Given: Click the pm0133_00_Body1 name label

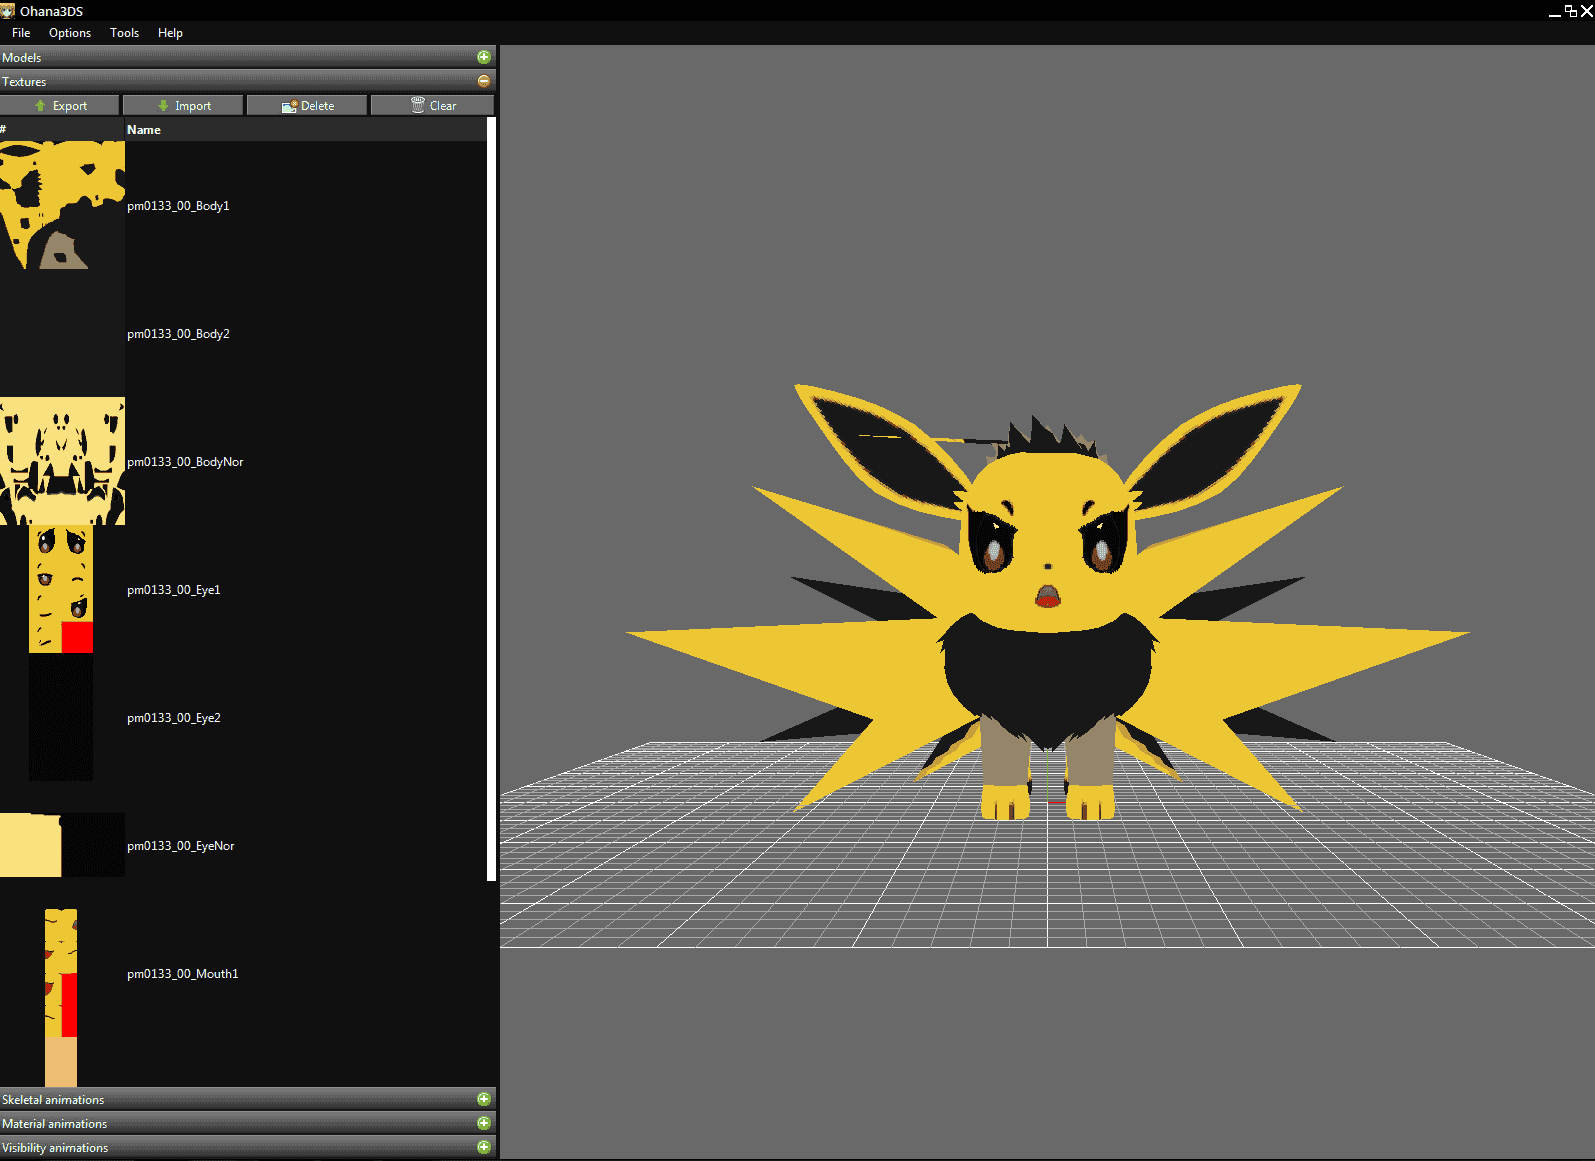Looking at the screenshot, I should (178, 206).
